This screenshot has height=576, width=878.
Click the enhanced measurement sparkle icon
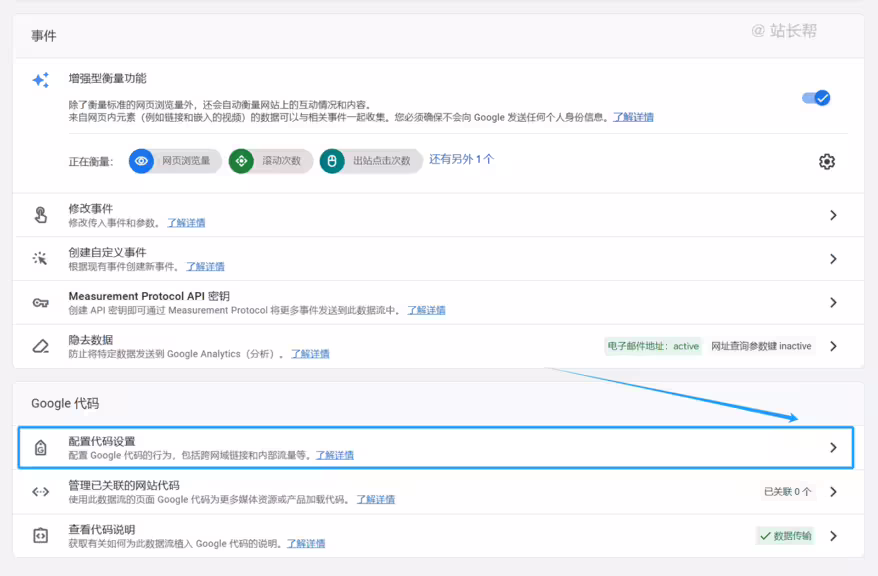point(40,80)
